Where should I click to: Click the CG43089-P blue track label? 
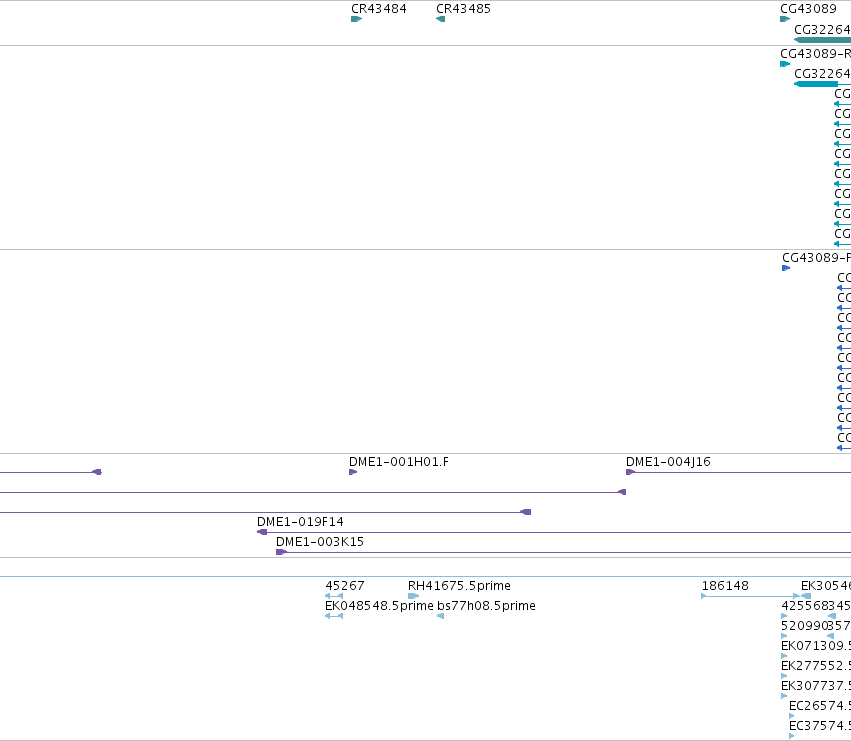point(816,257)
